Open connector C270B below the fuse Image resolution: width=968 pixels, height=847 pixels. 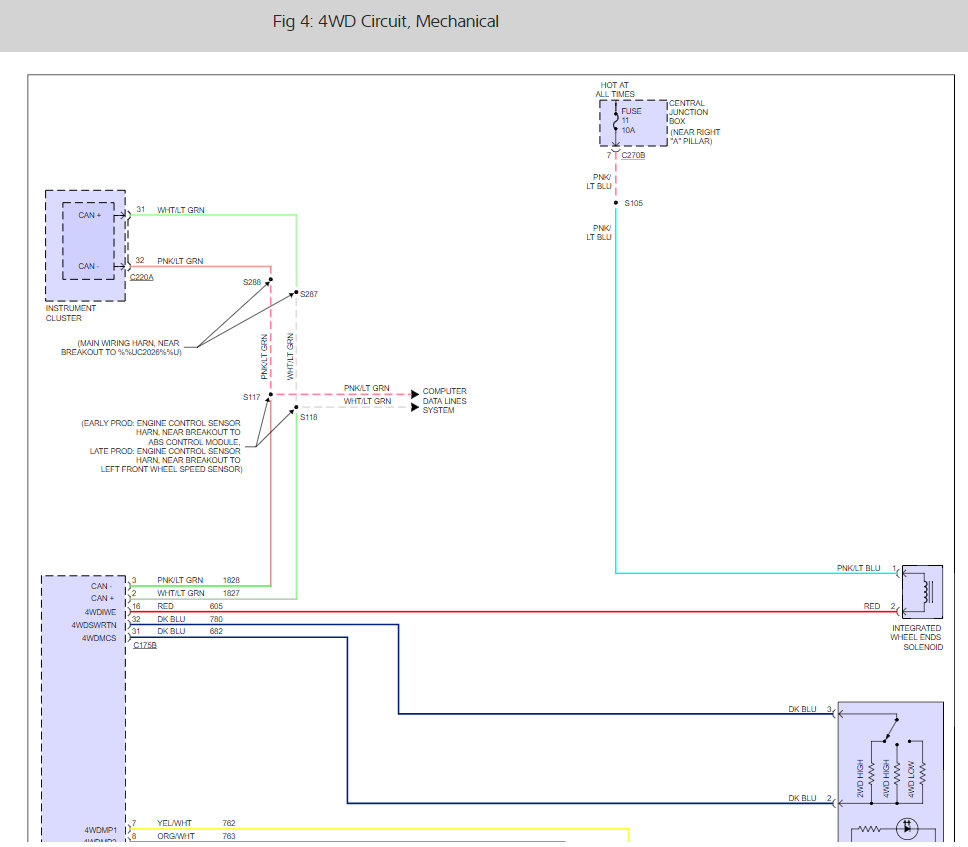[633, 156]
